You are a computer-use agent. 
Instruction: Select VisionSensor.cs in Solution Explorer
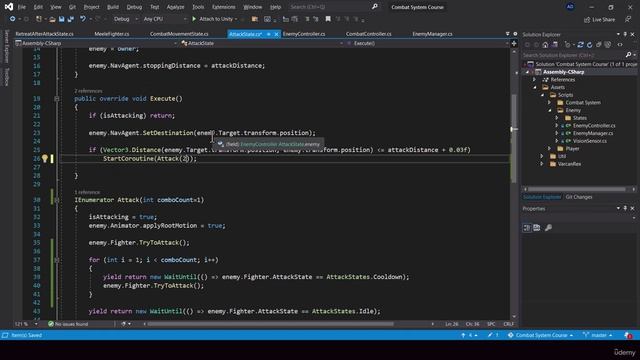point(589,141)
